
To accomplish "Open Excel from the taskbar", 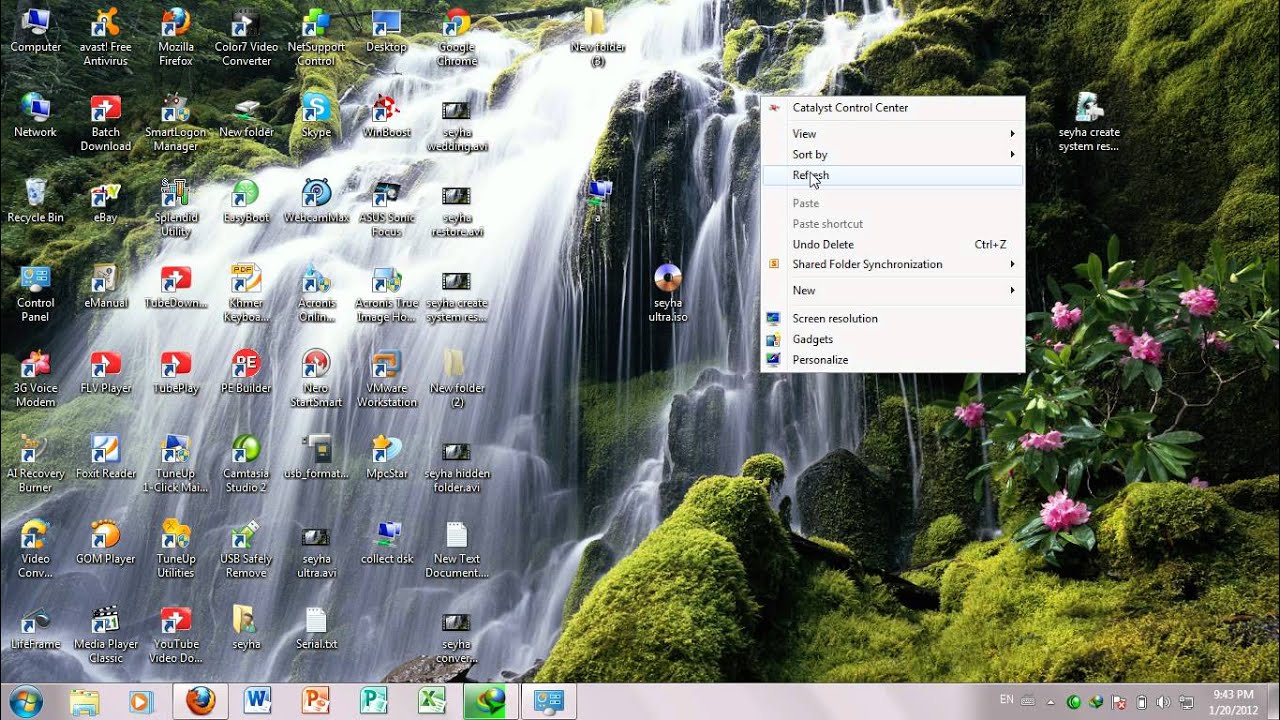I will coord(432,701).
